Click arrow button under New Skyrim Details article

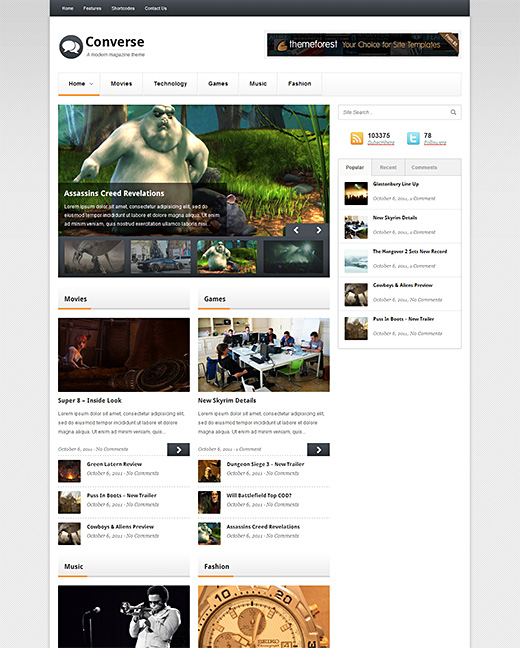[318, 450]
